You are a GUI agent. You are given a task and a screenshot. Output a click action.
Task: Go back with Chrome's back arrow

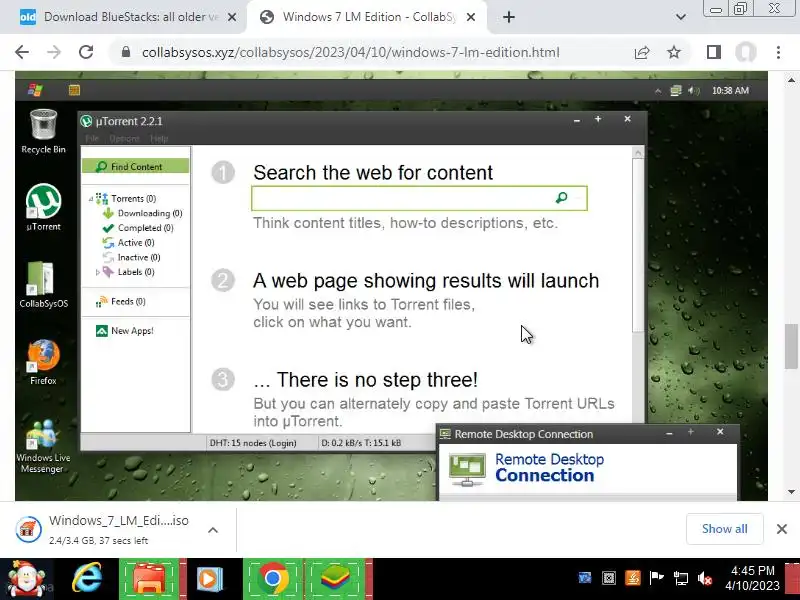click(22, 52)
